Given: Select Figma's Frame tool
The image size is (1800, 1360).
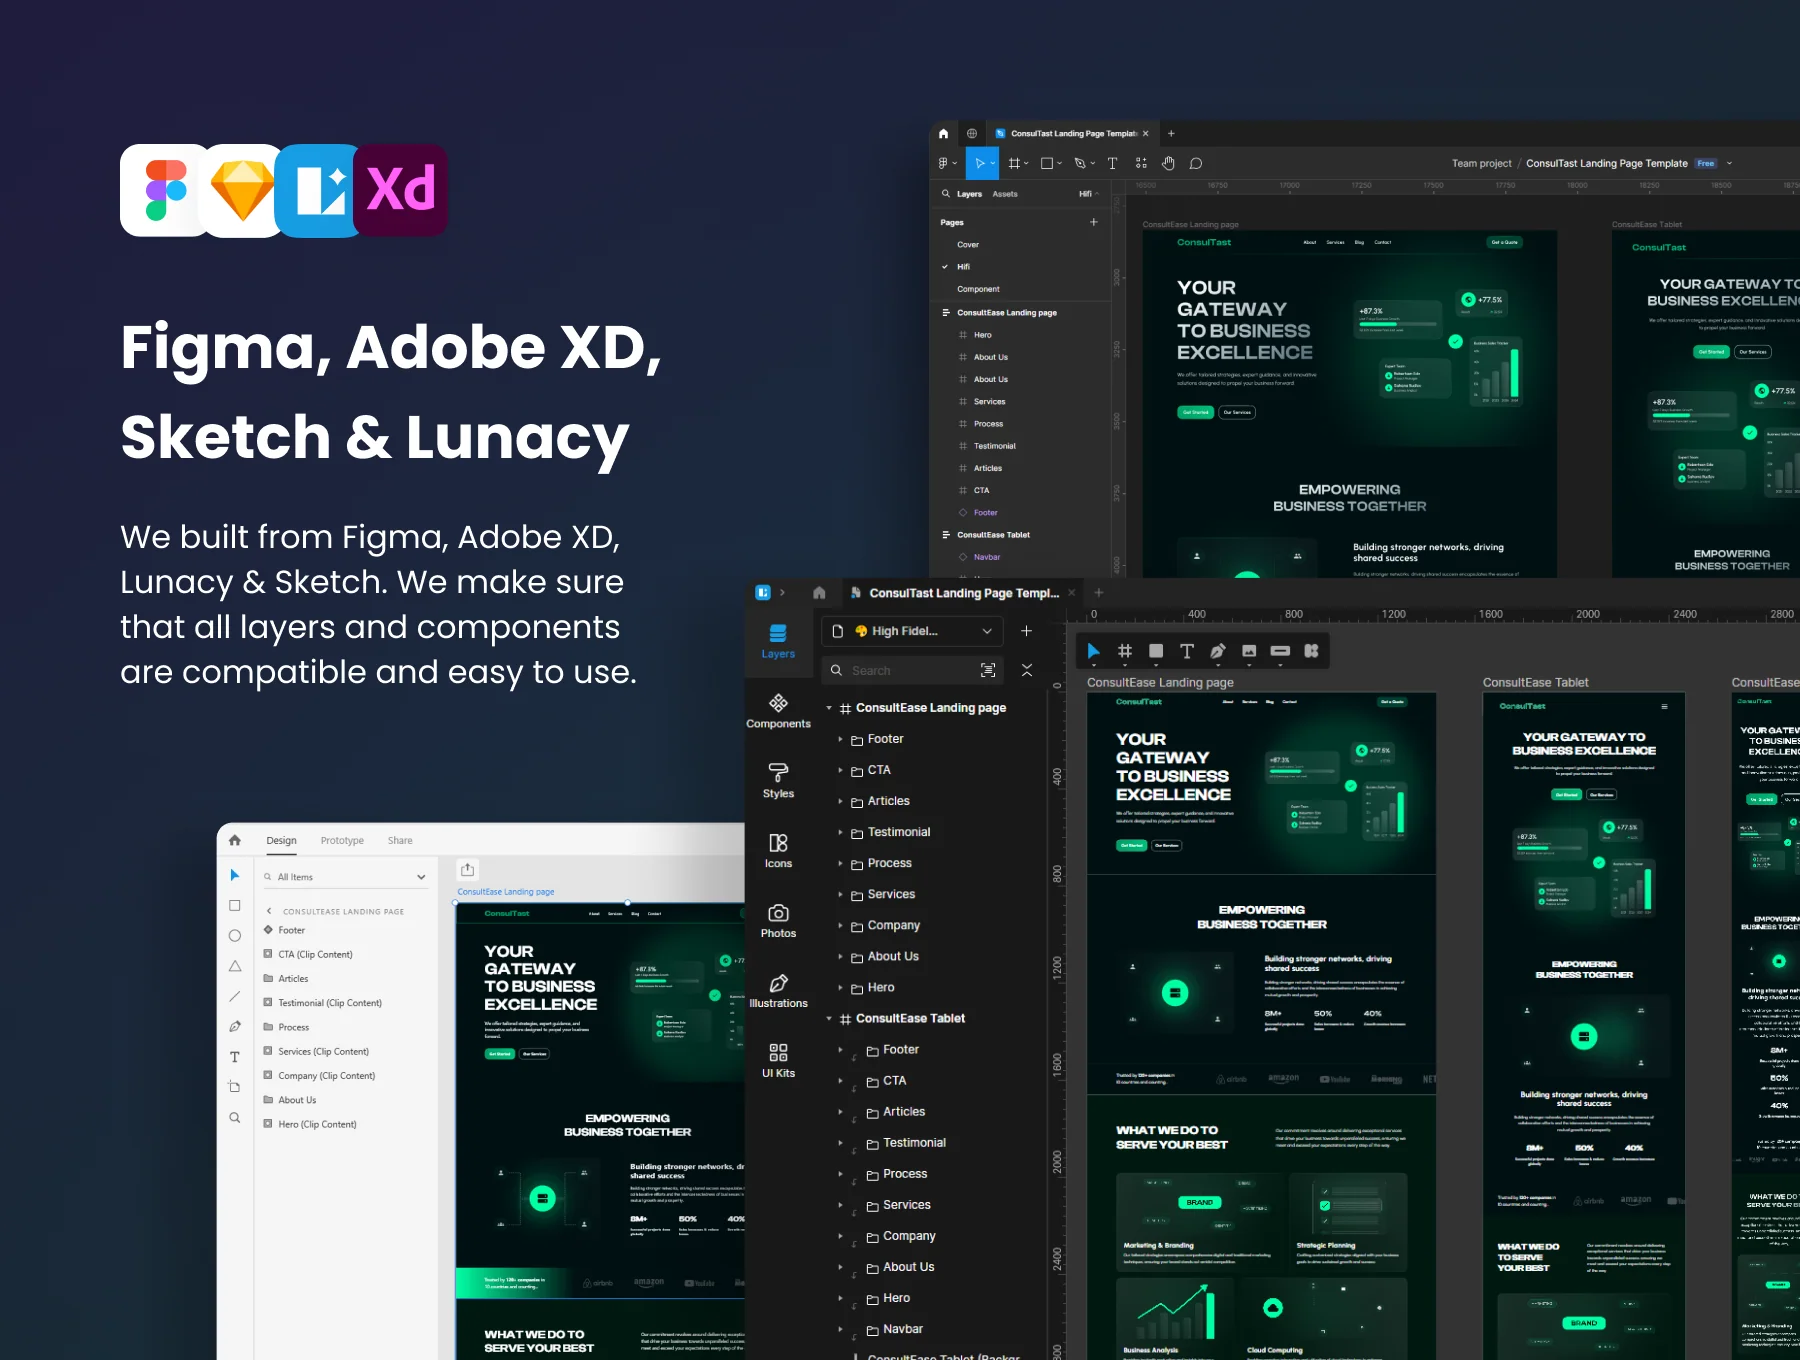Looking at the screenshot, I should [x=1017, y=163].
